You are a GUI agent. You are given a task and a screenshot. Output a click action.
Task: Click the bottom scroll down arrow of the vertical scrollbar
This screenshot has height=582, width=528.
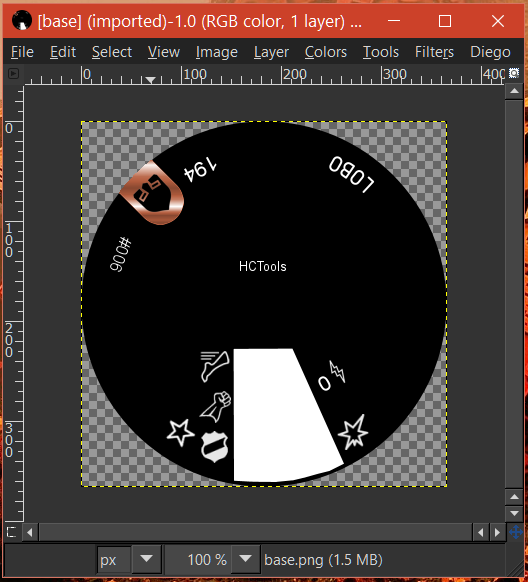coord(514,513)
